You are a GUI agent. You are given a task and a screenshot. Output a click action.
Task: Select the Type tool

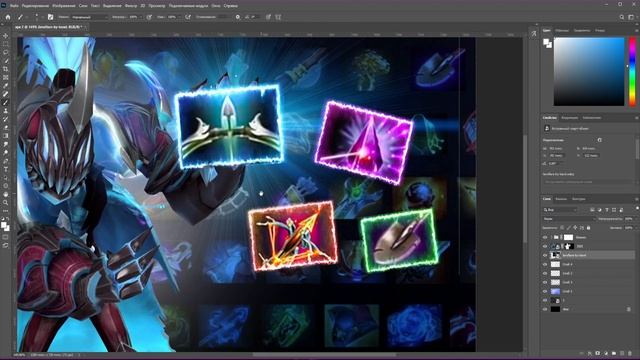pyautogui.click(x=6, y=169)
